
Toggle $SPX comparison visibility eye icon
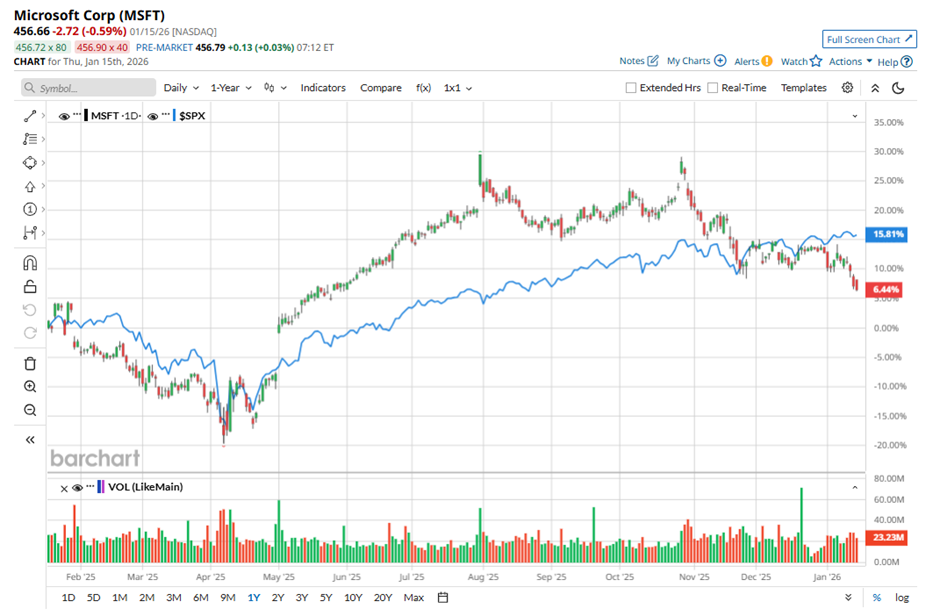[x=152, y=116]
